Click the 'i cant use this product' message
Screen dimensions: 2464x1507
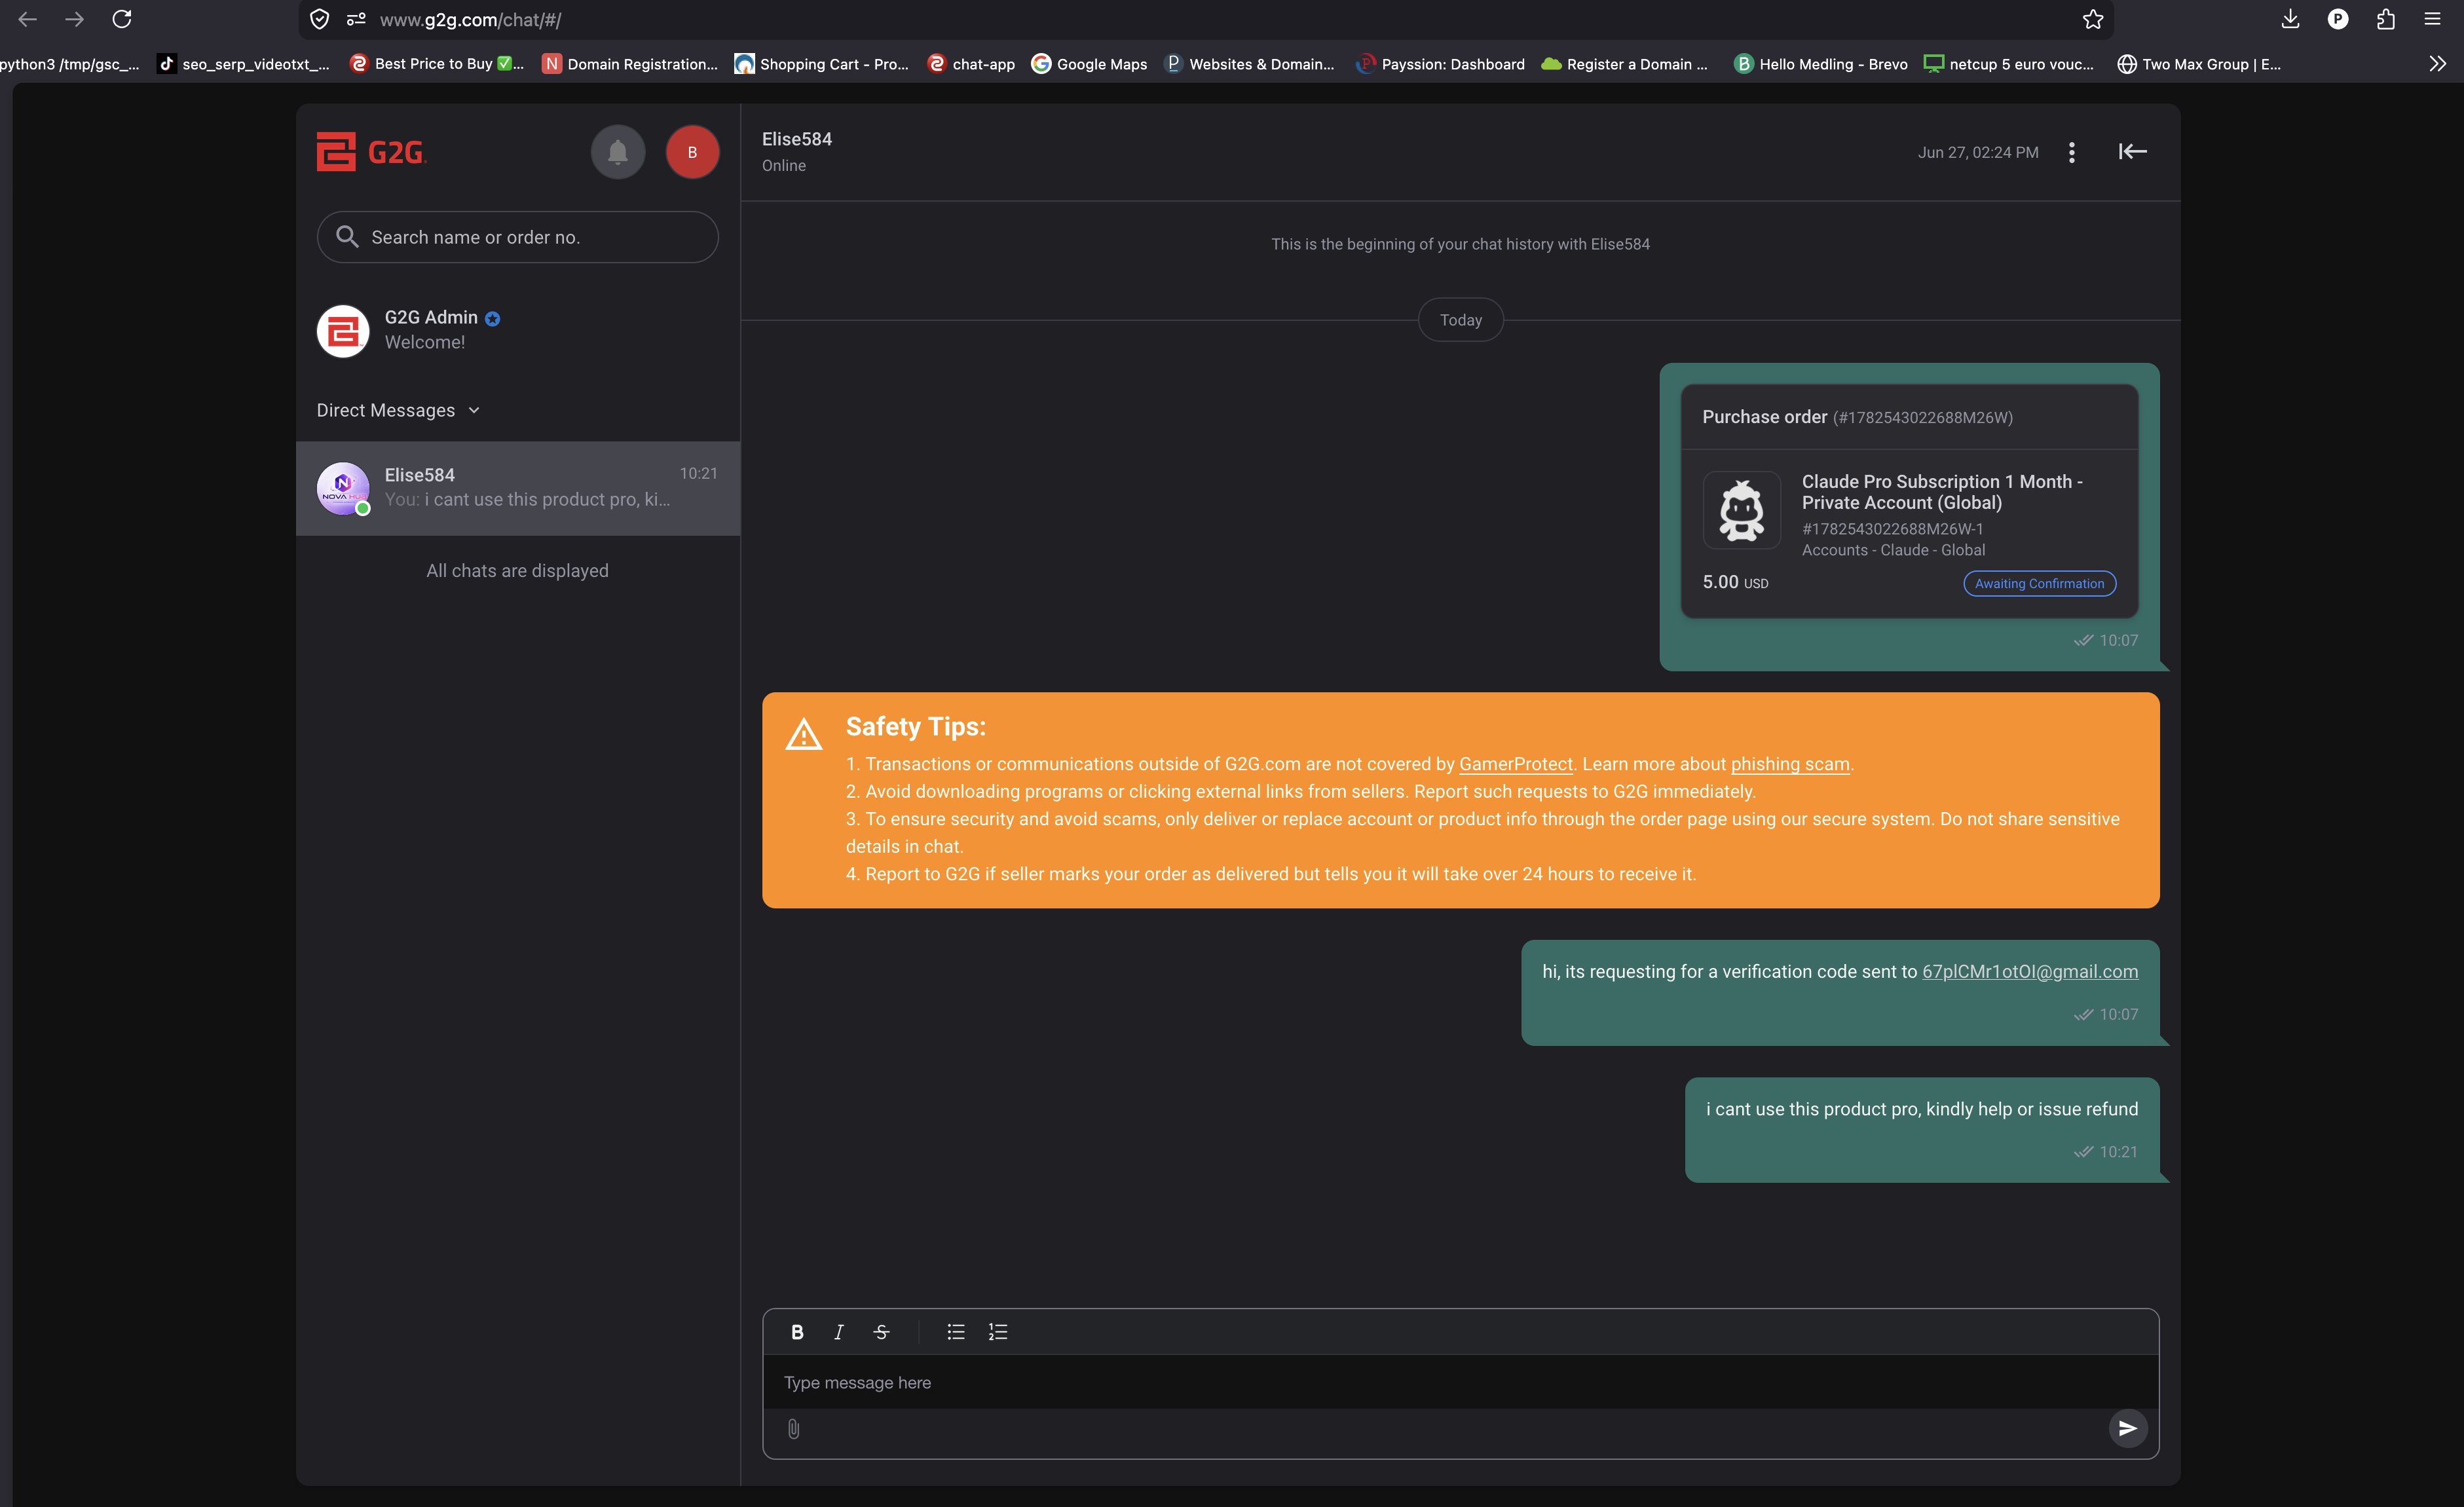[1921, 1130]
